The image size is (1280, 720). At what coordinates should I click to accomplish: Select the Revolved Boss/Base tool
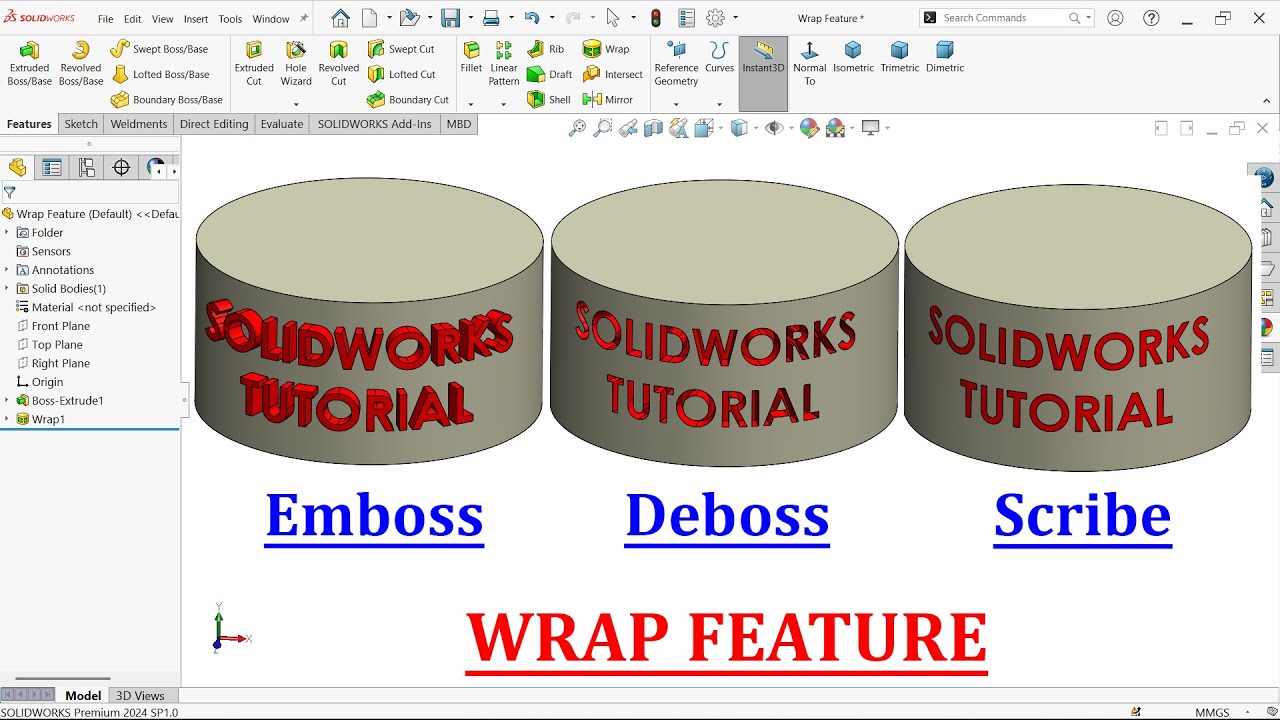pyautogui.click(x=81, y=63)
